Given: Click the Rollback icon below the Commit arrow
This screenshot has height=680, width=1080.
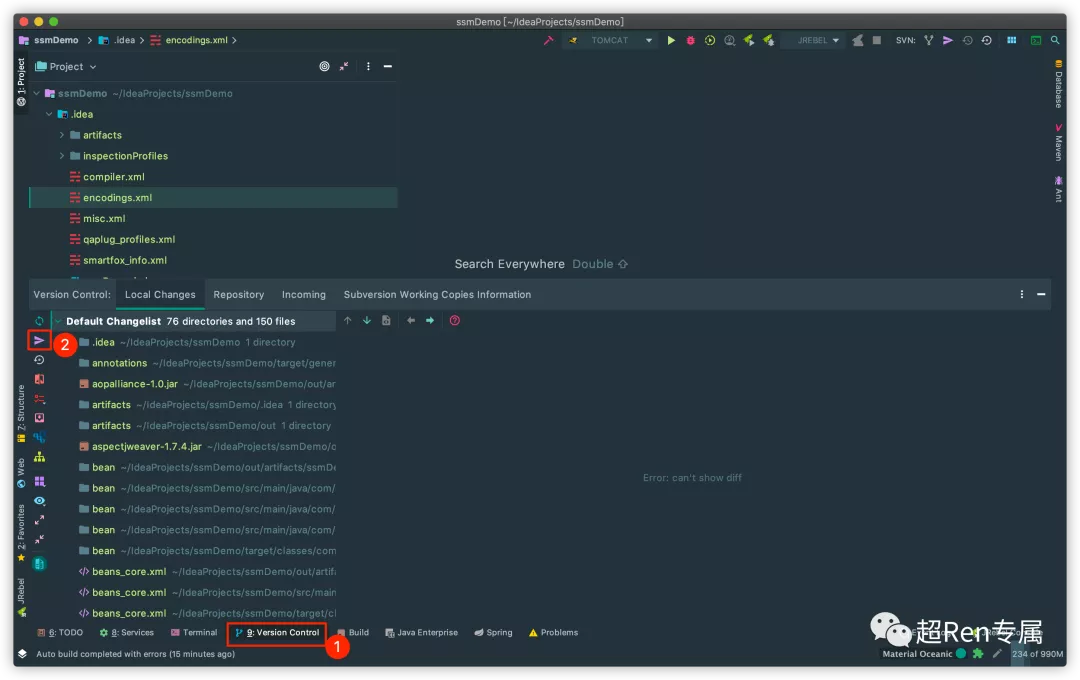Looking at the screenshot, I should (x=39, y=360).
